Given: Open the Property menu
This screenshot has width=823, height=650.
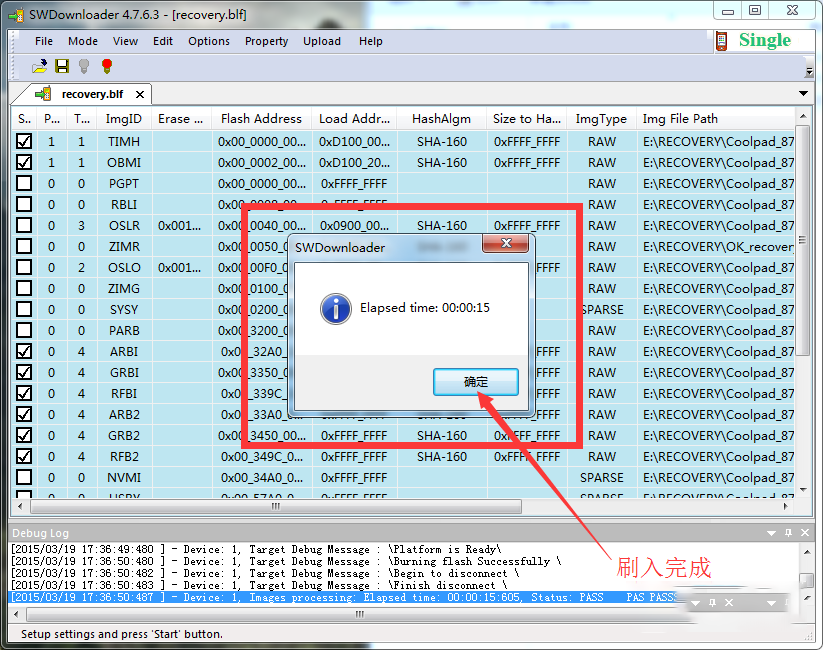Looking at the screenshot, I should [x=267, y=41].
